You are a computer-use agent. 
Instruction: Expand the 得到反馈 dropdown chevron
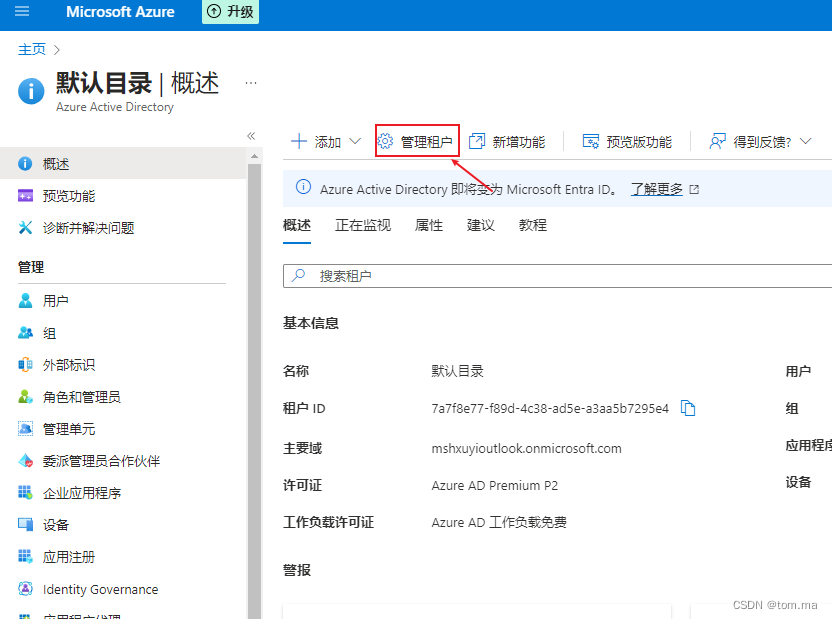[x=805, y=141]
